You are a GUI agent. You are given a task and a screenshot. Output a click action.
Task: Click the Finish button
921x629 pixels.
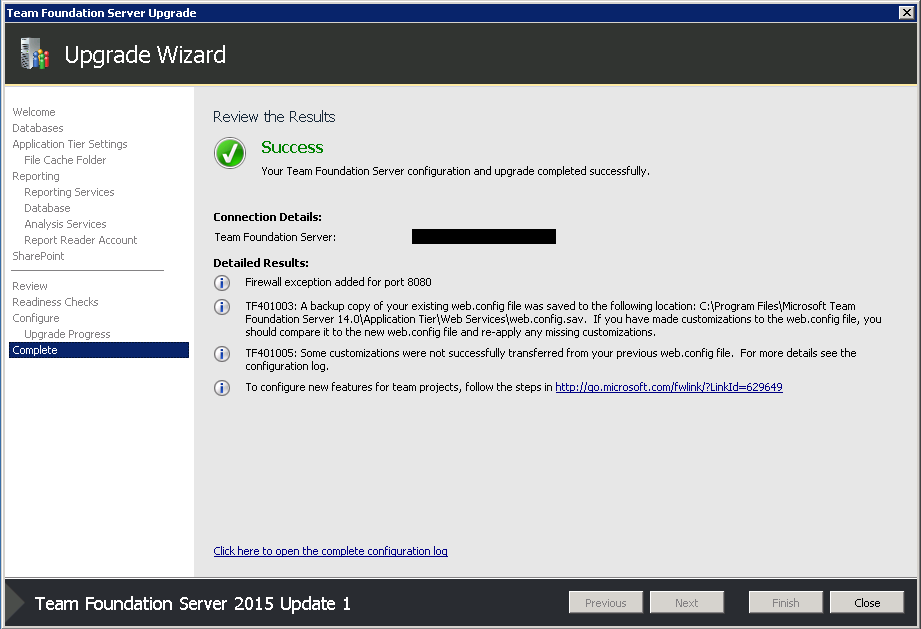point(785,603)
